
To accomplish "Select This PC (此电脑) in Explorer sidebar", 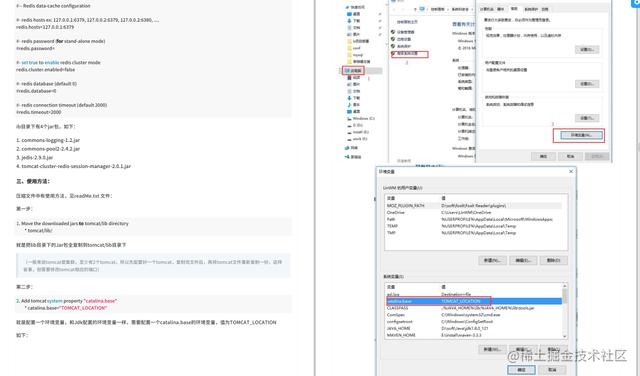I will [x=353, y=71].
